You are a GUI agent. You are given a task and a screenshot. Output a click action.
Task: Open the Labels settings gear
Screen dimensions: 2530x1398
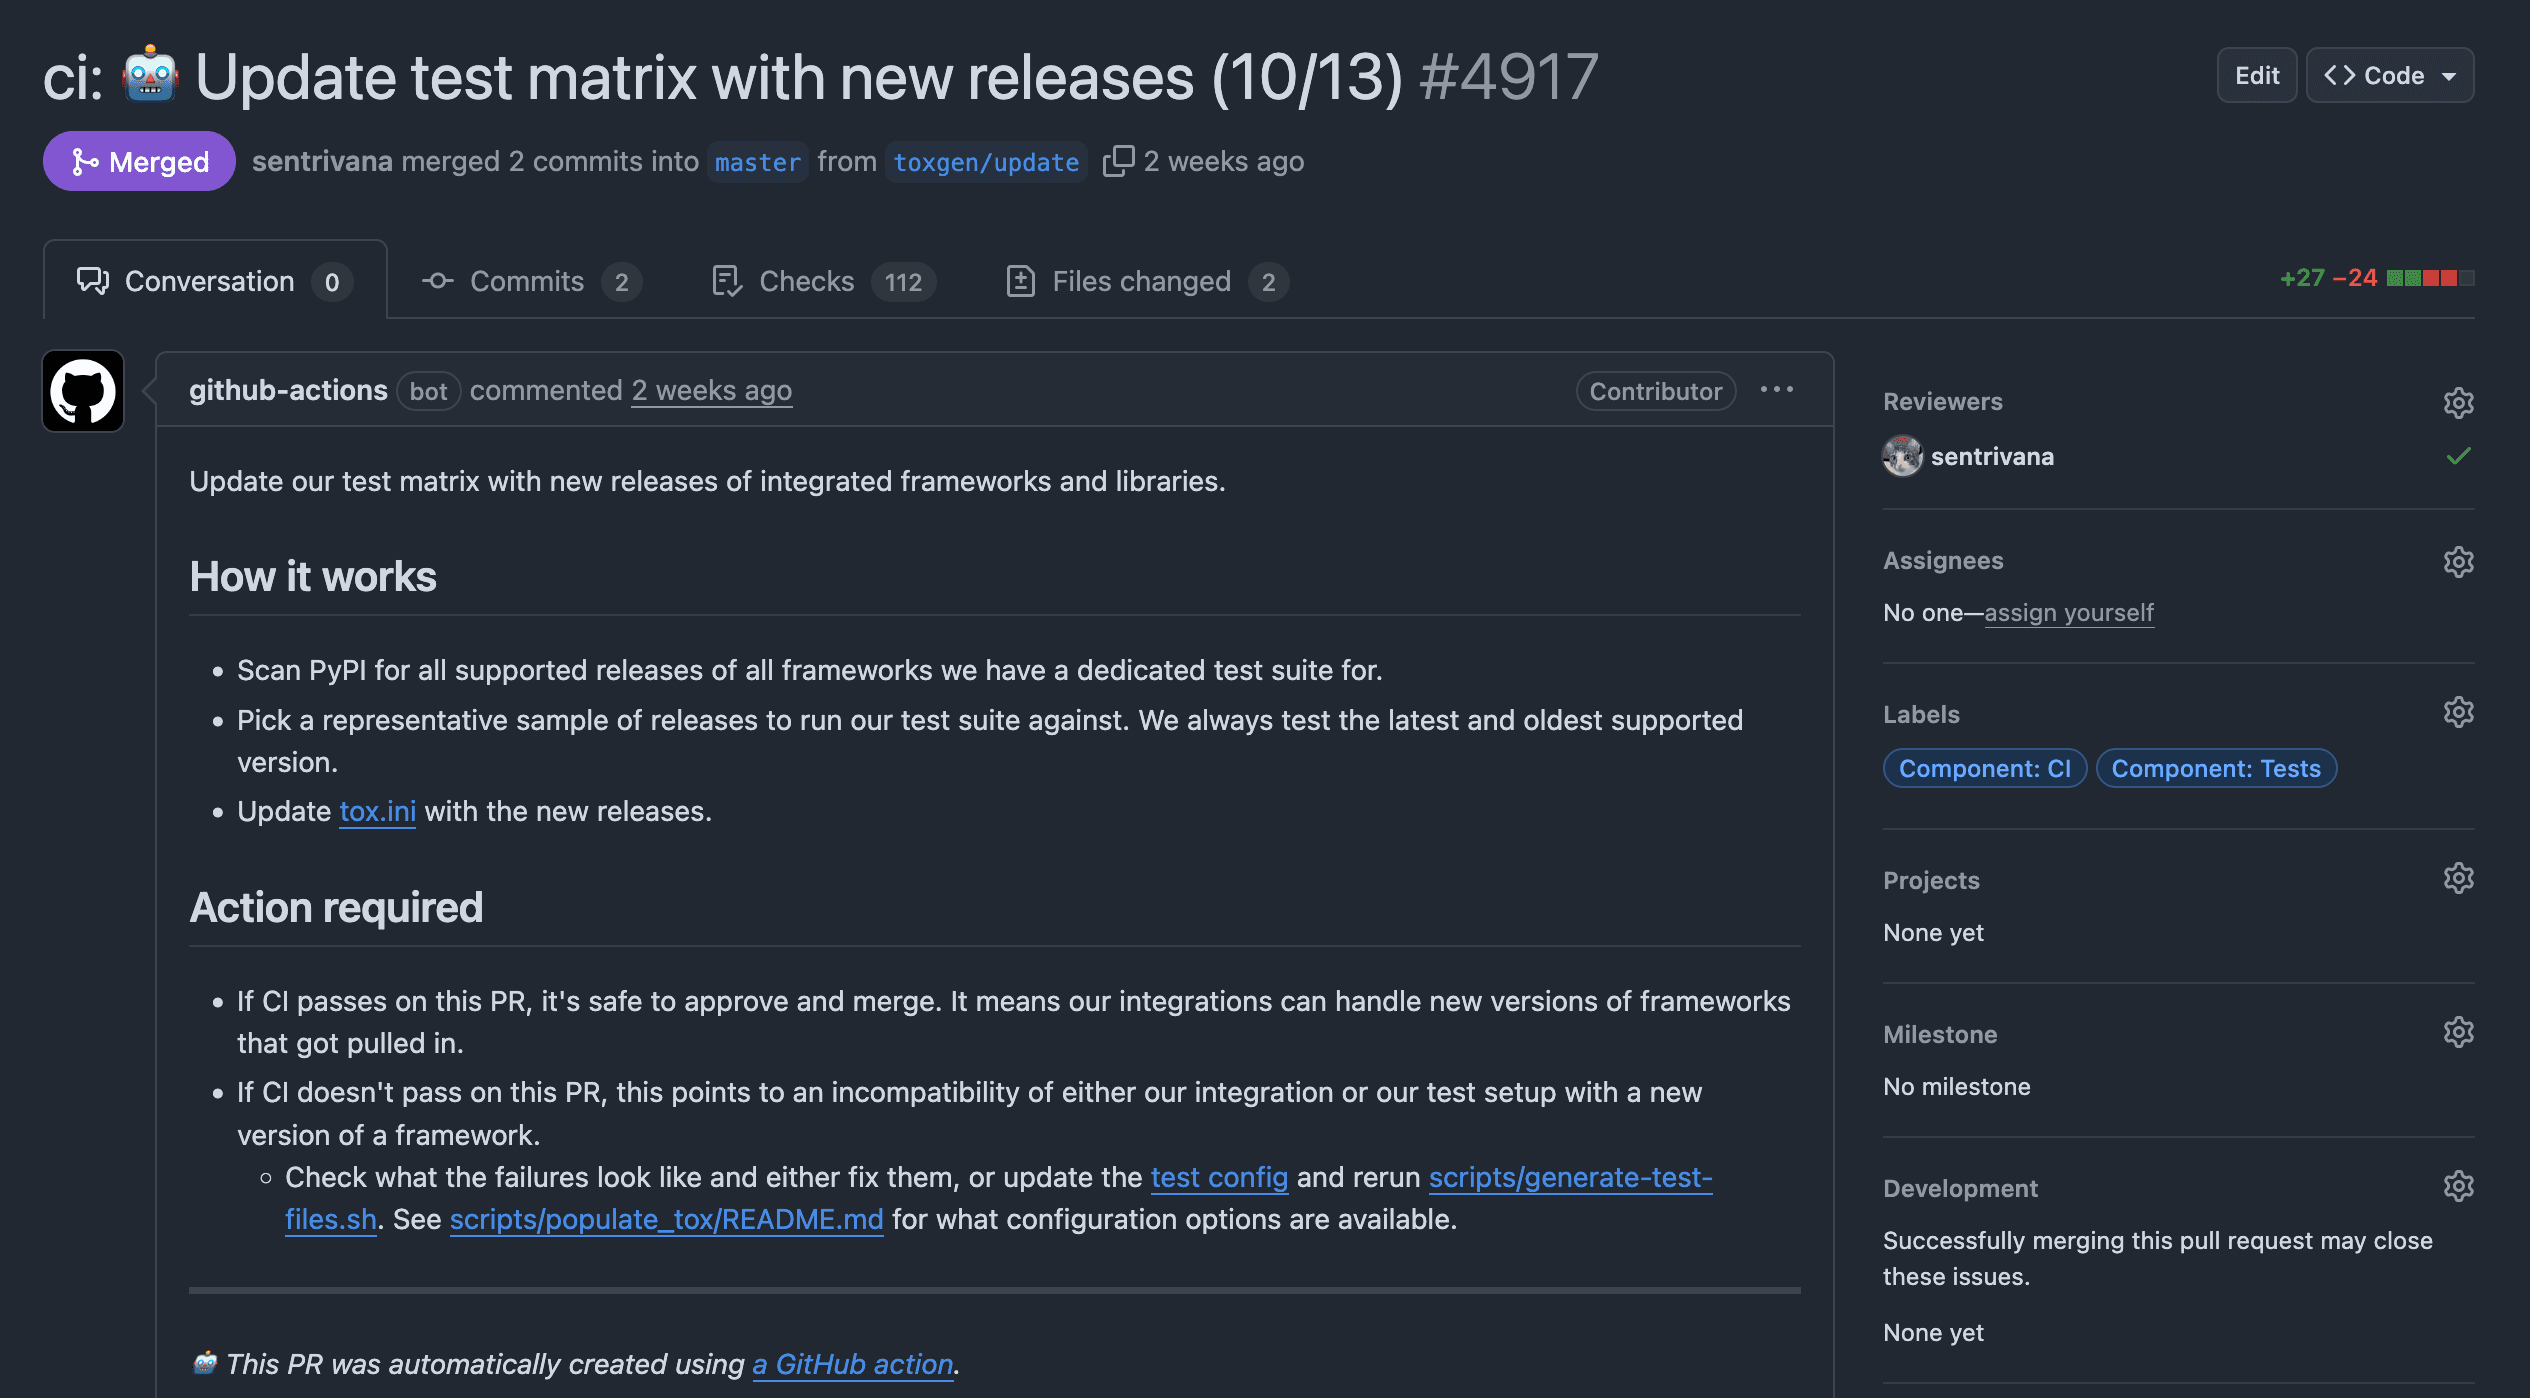[x=2458, y=712]
